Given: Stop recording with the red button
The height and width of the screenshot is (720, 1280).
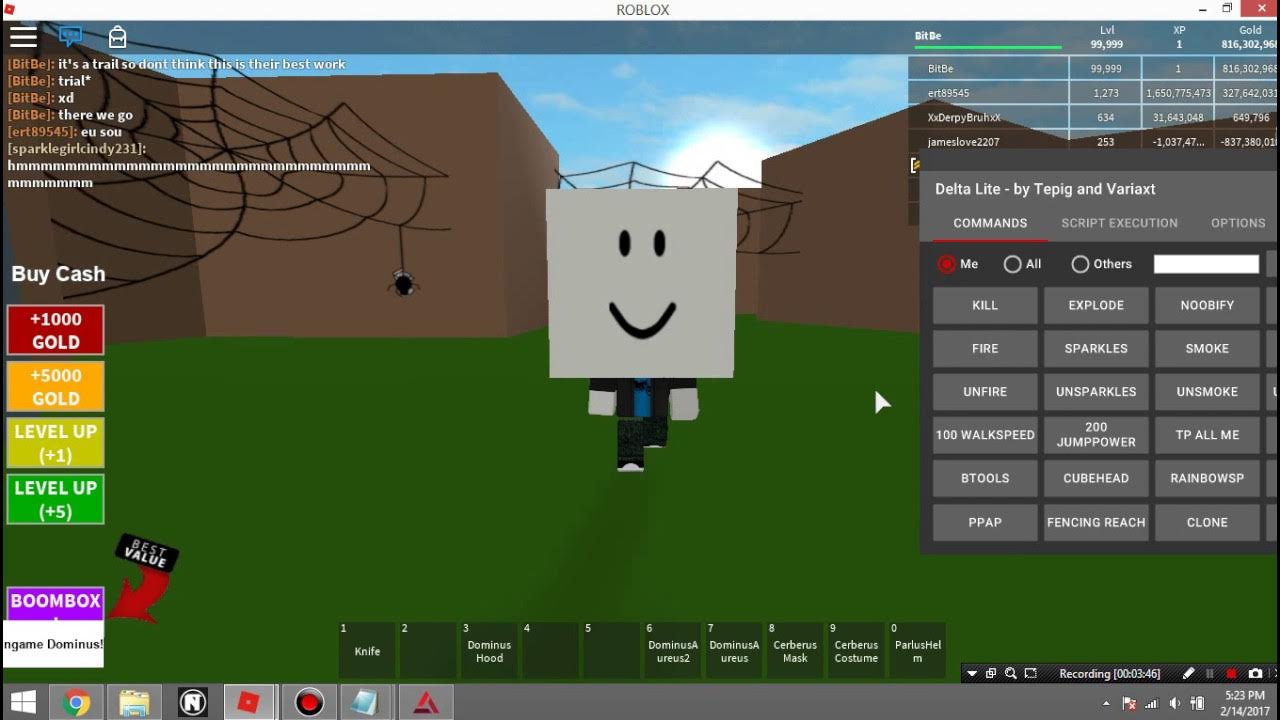Looking at the screenshot, I should pos(1232,674).
